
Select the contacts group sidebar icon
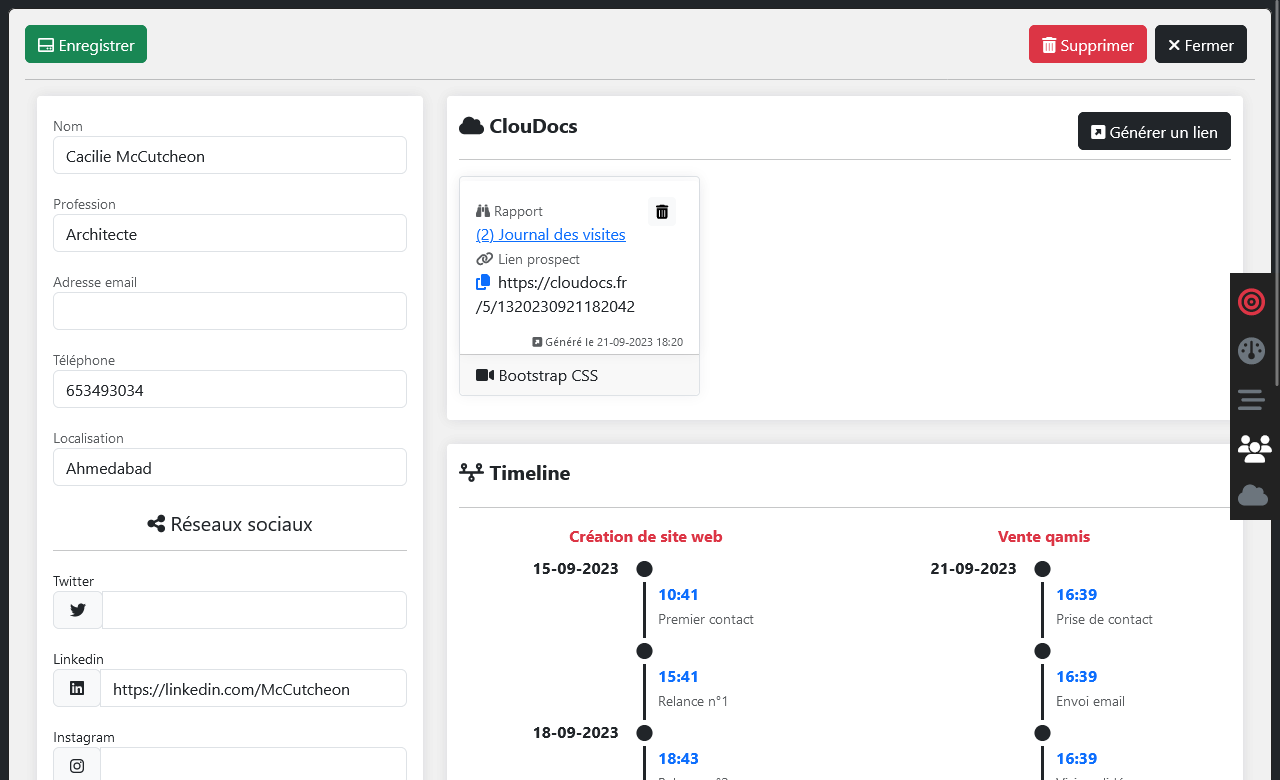[x=1254, y=447]
